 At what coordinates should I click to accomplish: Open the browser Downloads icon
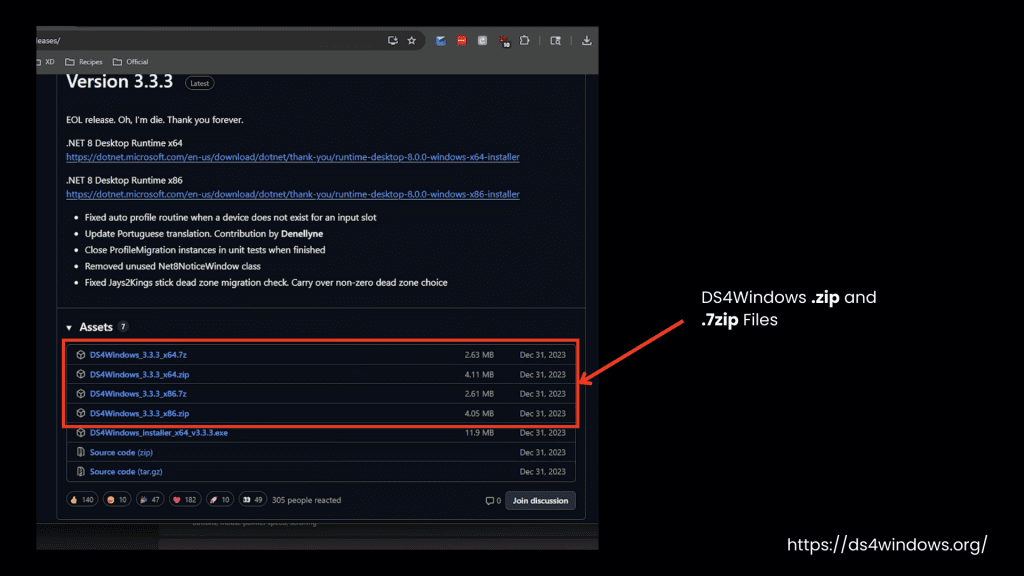(x=586, y=40)
